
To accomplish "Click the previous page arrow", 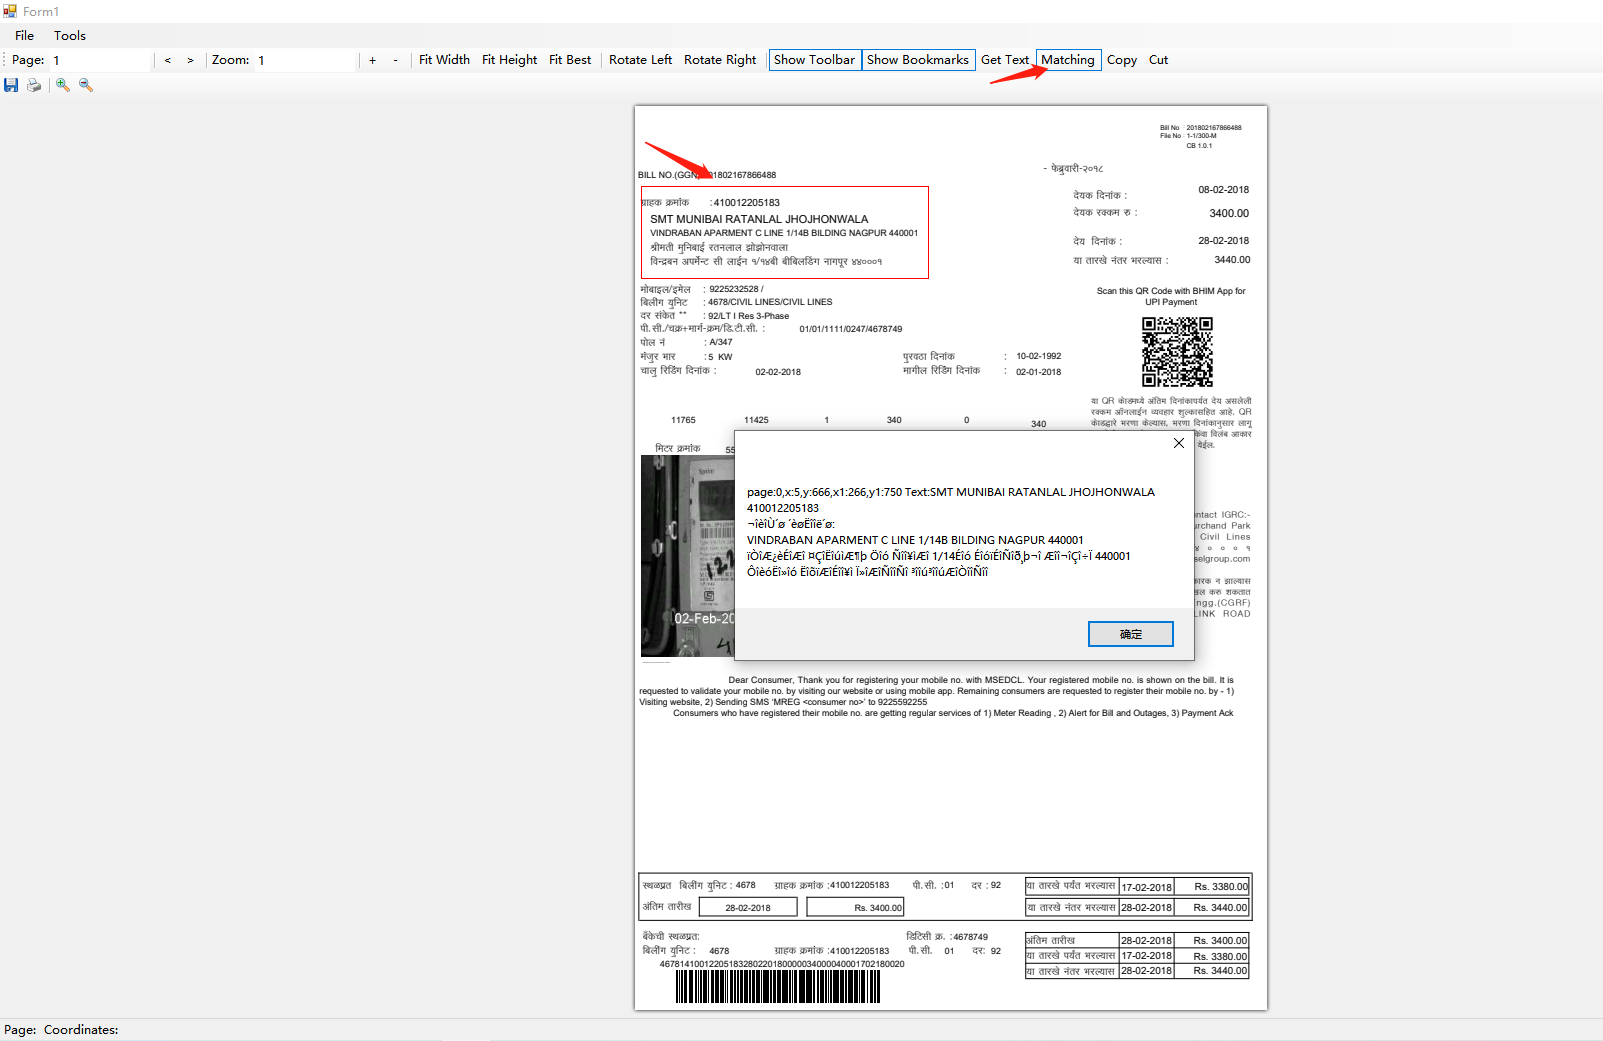I will (x=167, y=60).
